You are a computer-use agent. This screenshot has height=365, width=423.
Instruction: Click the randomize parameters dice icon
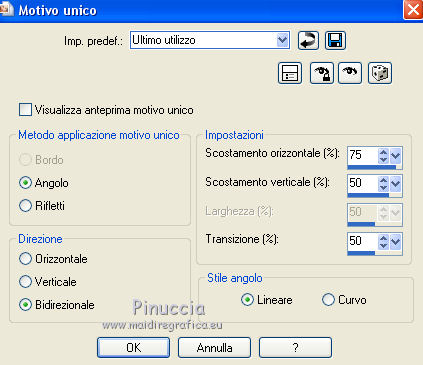pos(380,73)
